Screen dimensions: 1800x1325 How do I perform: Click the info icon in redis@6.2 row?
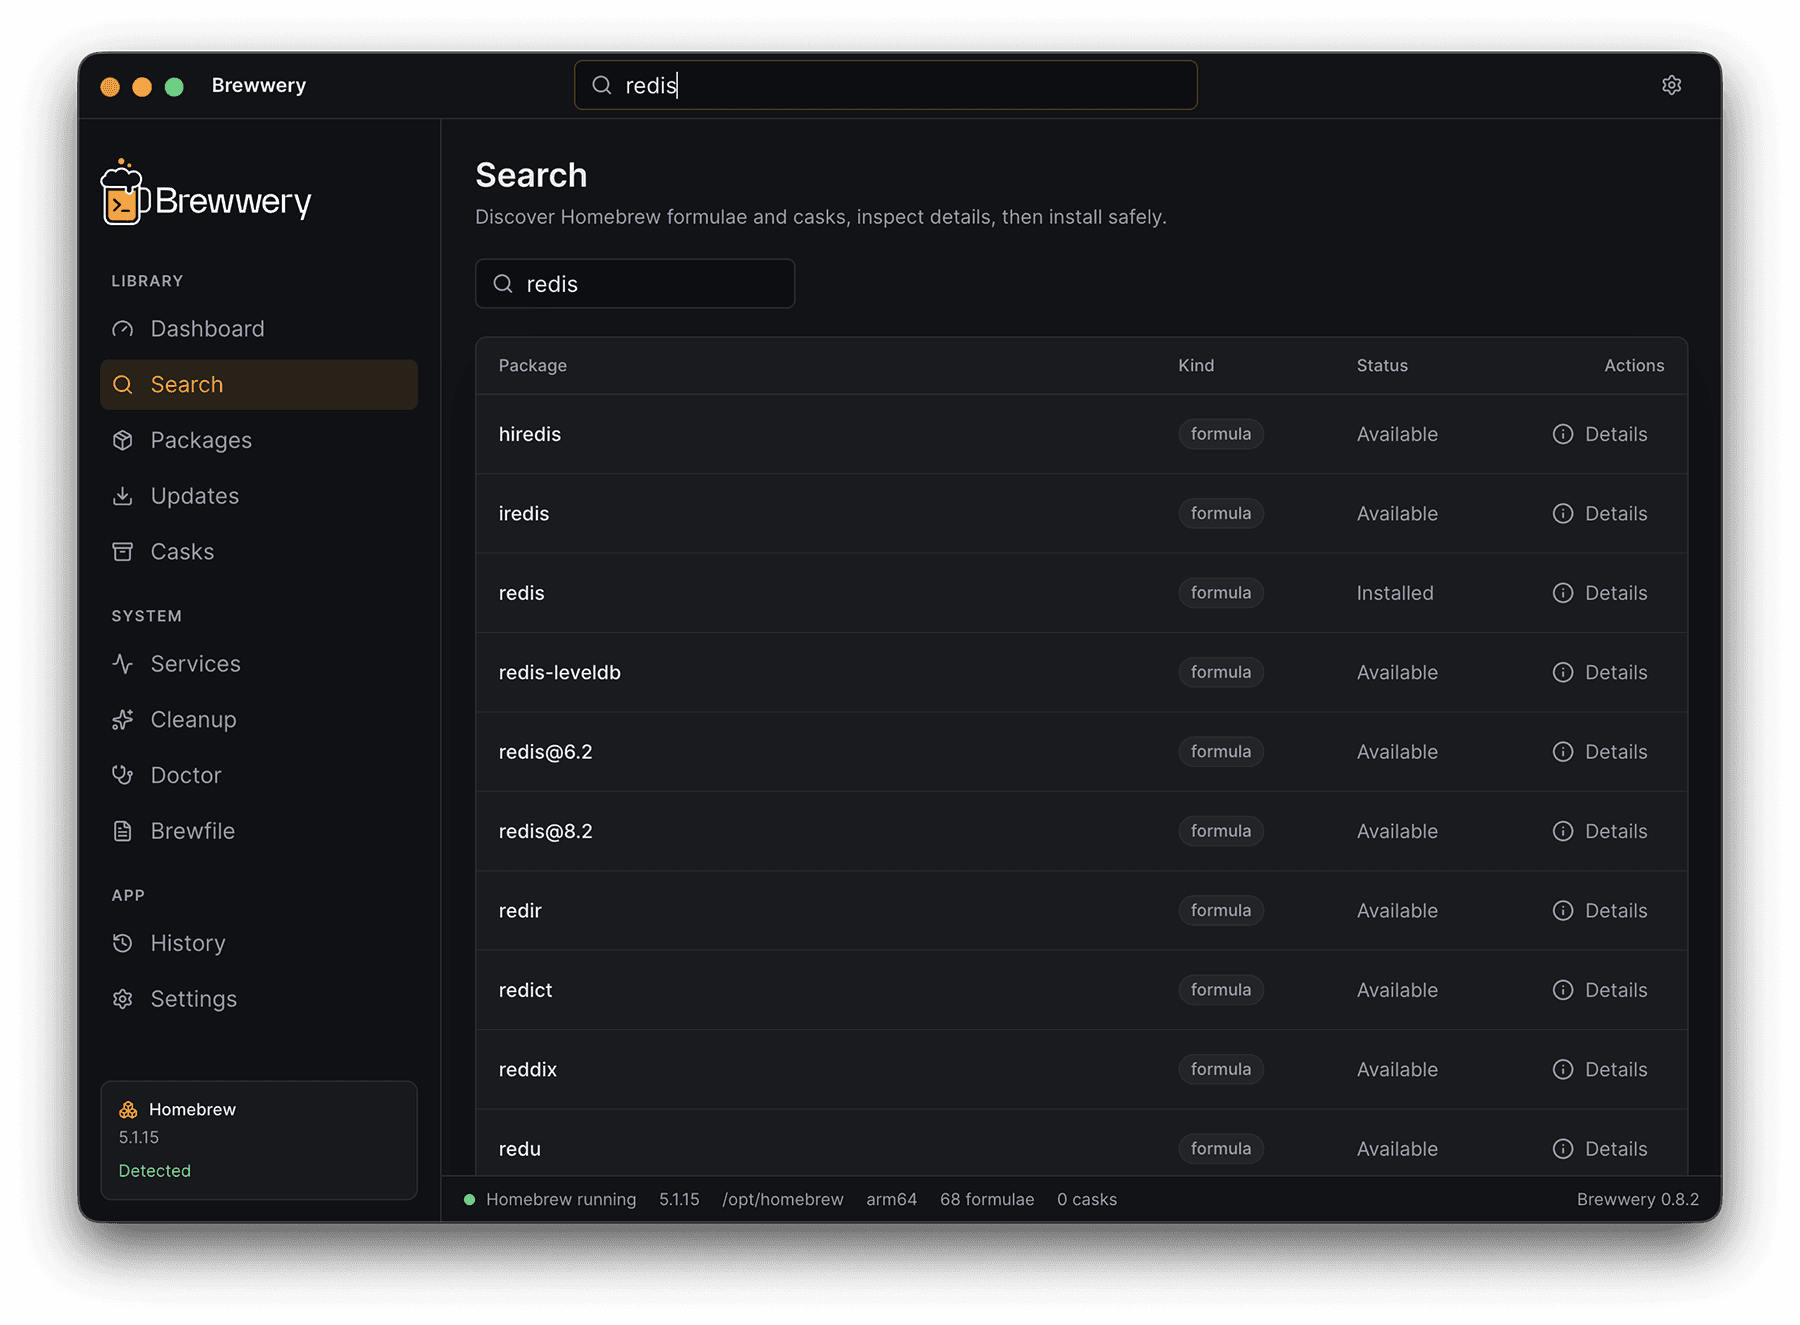click(x=1563, y=752)
